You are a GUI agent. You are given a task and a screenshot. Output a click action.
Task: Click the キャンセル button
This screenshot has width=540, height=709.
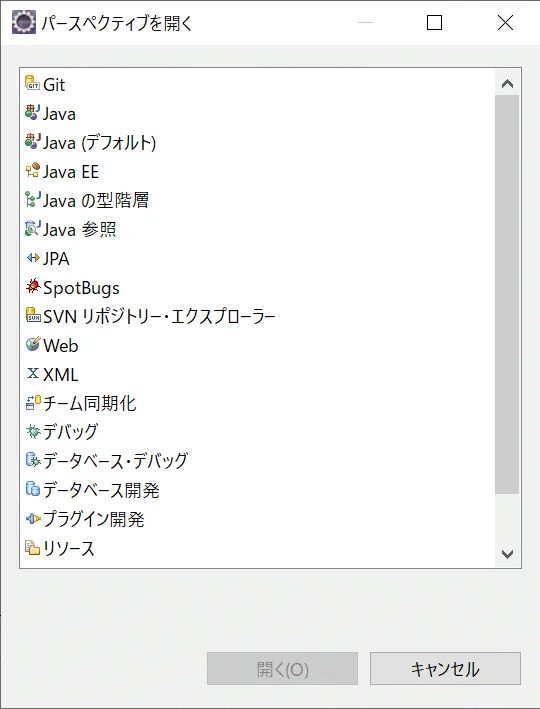445,668
